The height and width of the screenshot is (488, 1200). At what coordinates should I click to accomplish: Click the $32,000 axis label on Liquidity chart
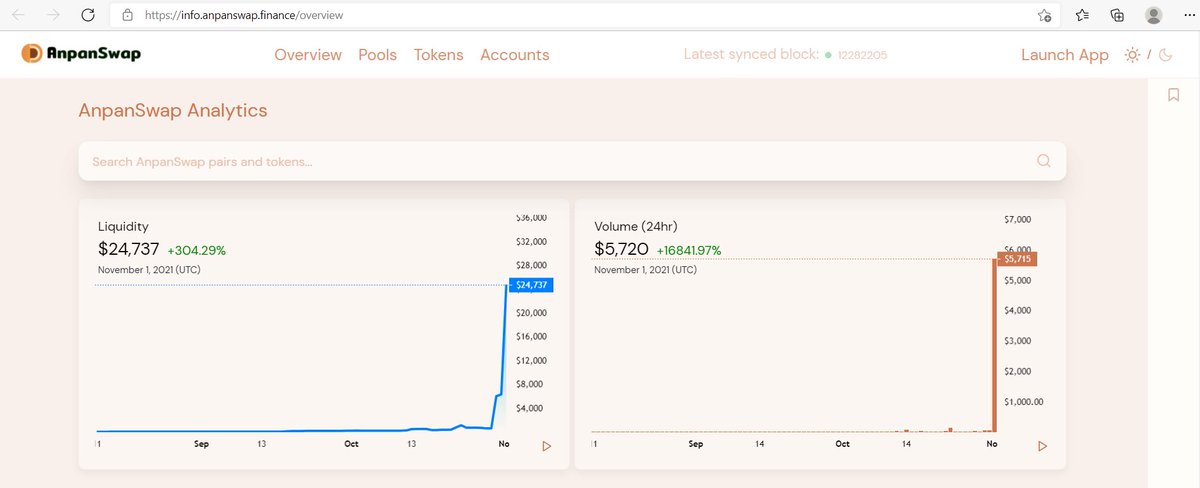pyautogui.click(x=531, y=241)
